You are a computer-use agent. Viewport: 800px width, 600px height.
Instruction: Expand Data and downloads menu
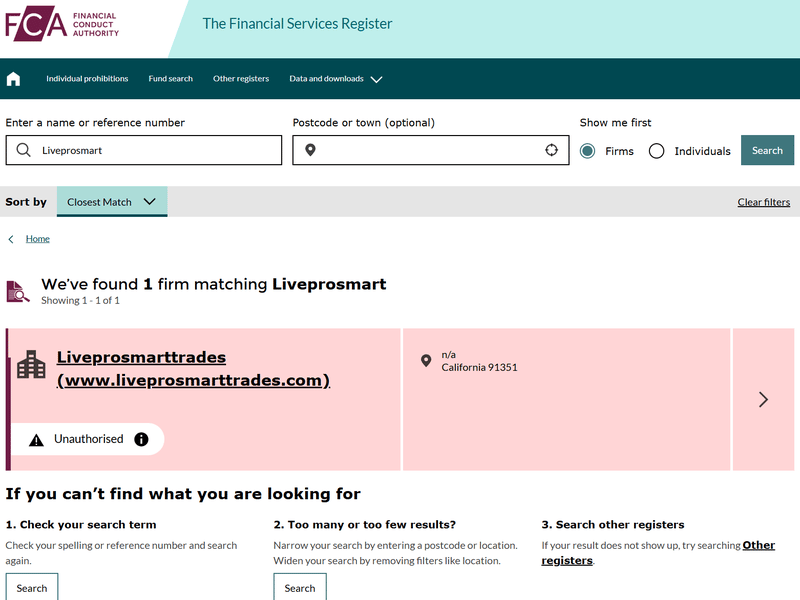click(x=336, y=79)
